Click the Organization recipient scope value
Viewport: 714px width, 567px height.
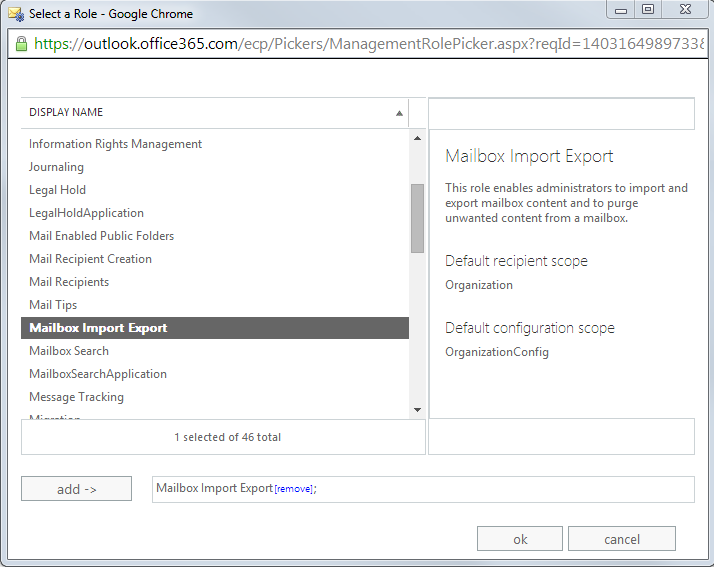coord(479,285)
